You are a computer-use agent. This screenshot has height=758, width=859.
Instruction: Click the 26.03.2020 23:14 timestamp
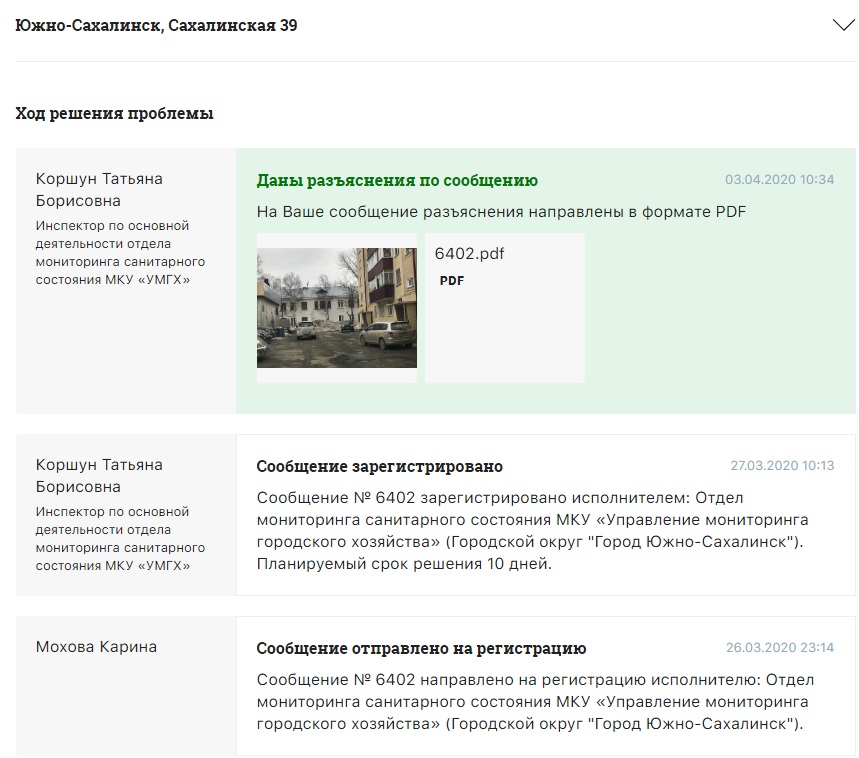[779, 648]
